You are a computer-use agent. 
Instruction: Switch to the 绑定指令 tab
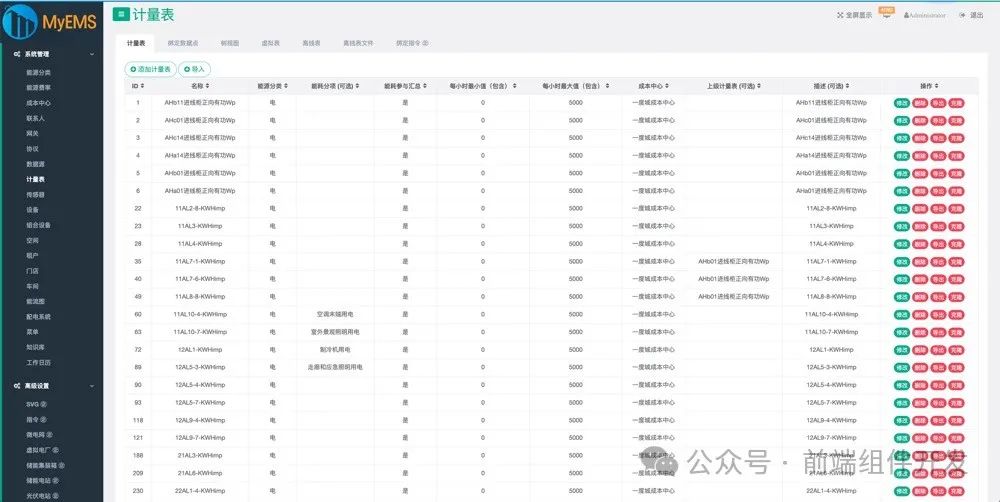[x=412, y=43]
